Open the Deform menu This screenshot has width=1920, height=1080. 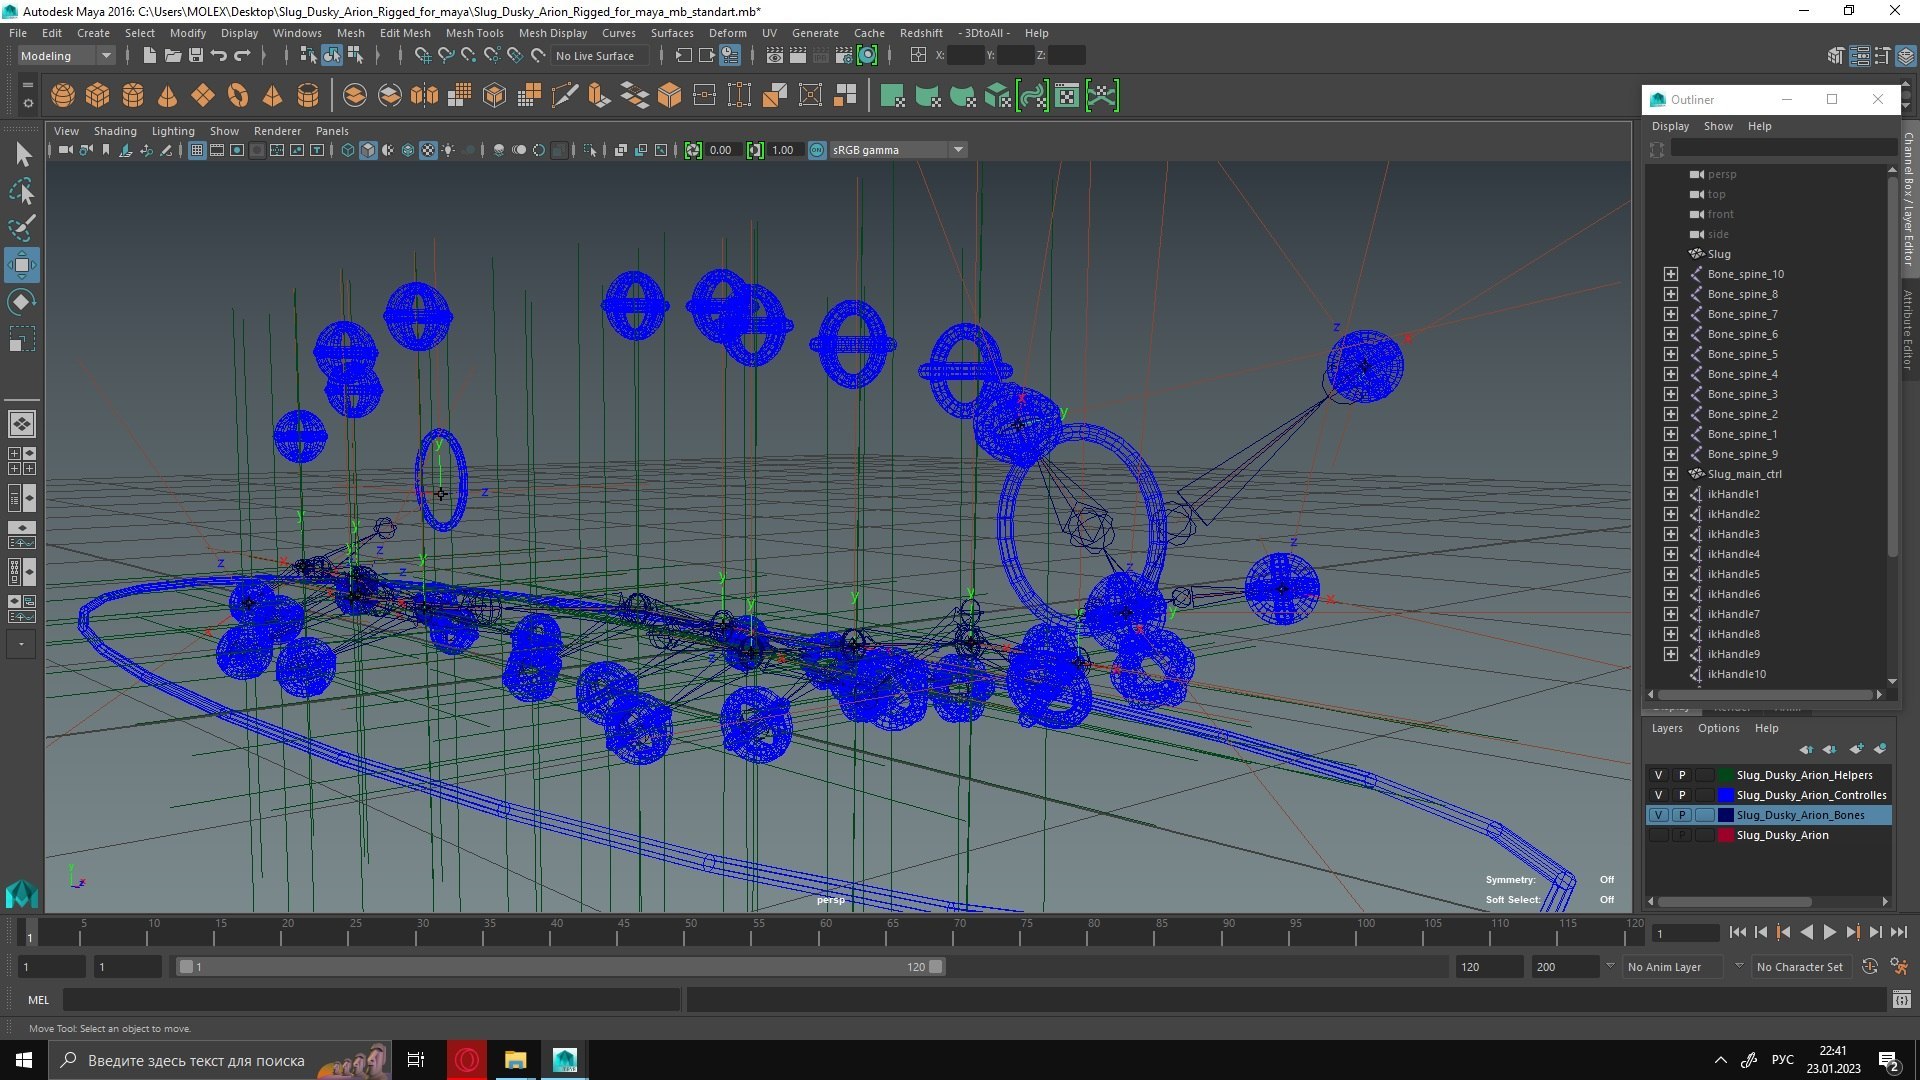point(727,33)
